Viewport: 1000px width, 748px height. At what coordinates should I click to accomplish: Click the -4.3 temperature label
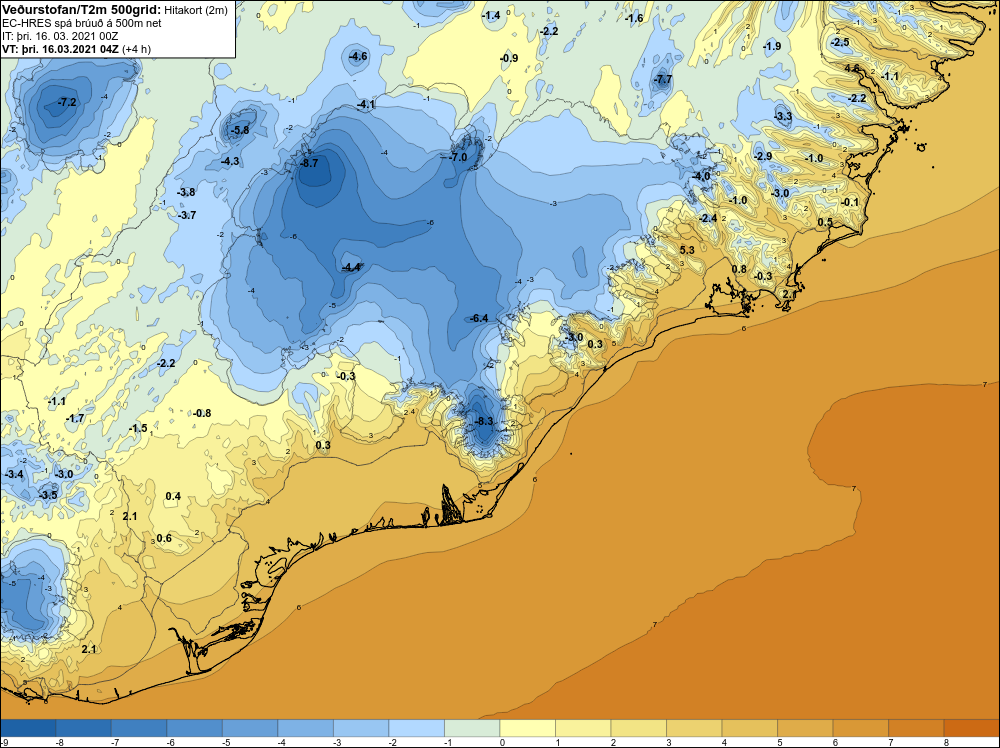230,161
